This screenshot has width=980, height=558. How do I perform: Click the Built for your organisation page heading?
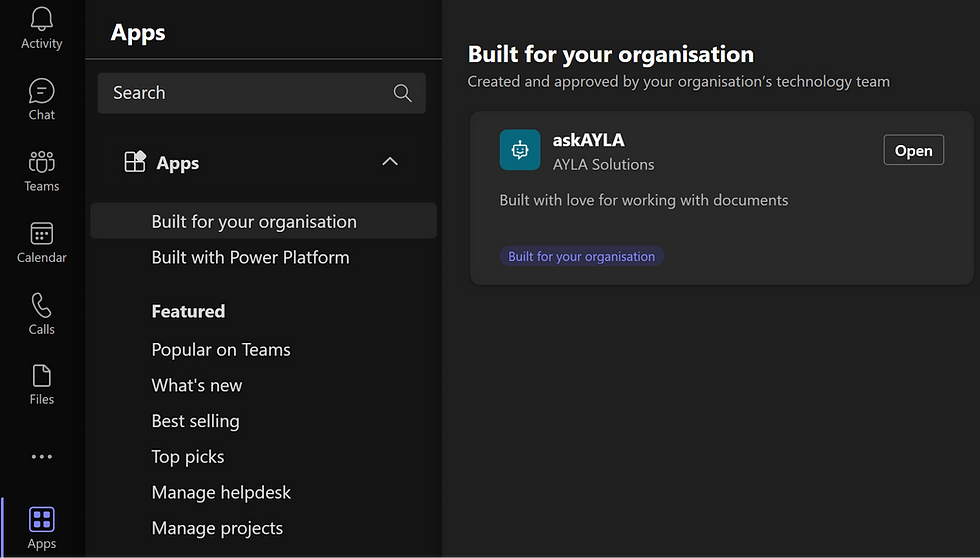click(x=611, y=54)
